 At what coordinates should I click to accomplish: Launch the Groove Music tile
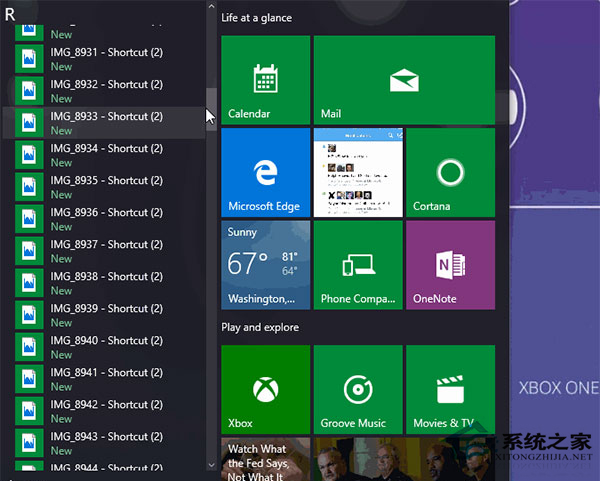[358, 390]
